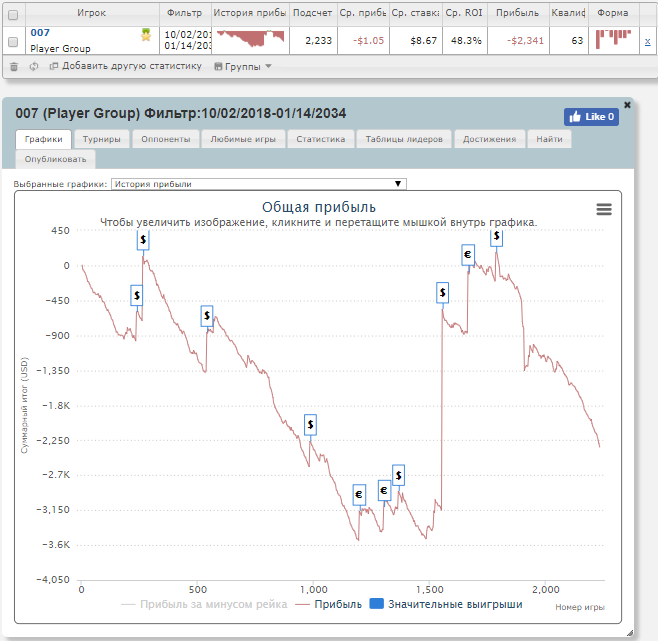Click the Форма bar chart thumbnail
The image size is (658, 641).
[x=613, y=39]
